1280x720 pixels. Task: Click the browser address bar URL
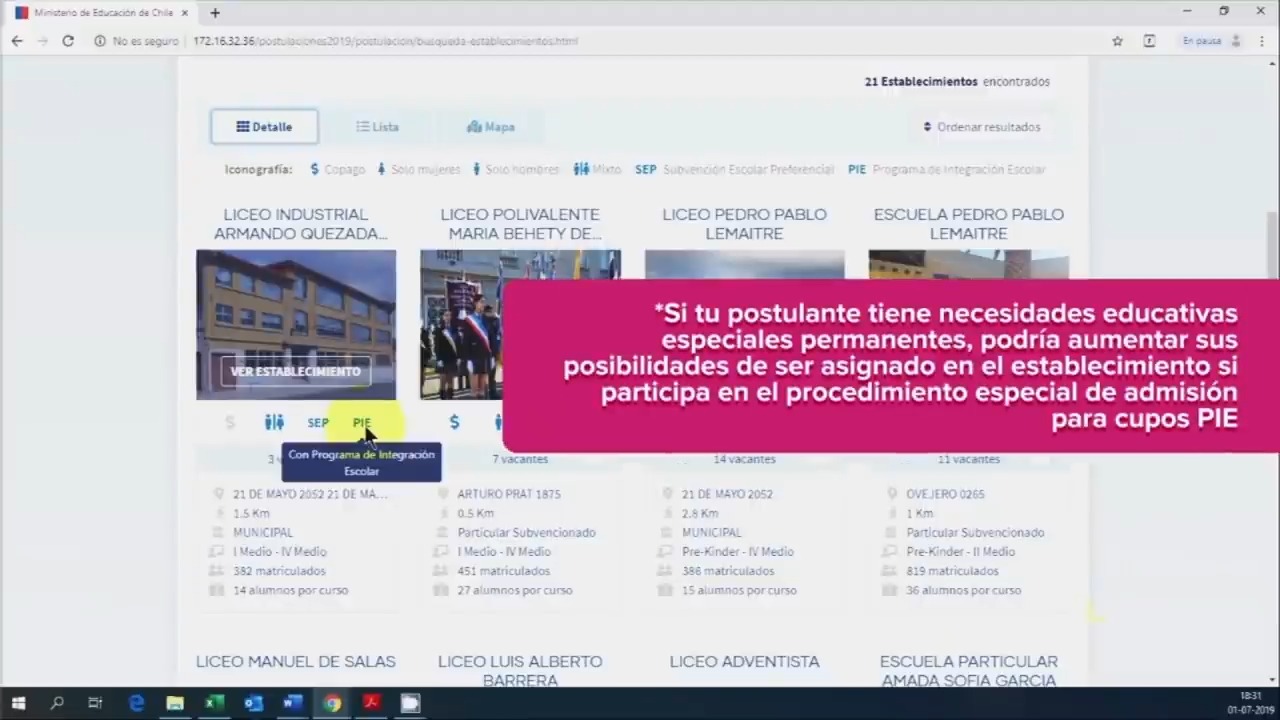coord(385,41)
